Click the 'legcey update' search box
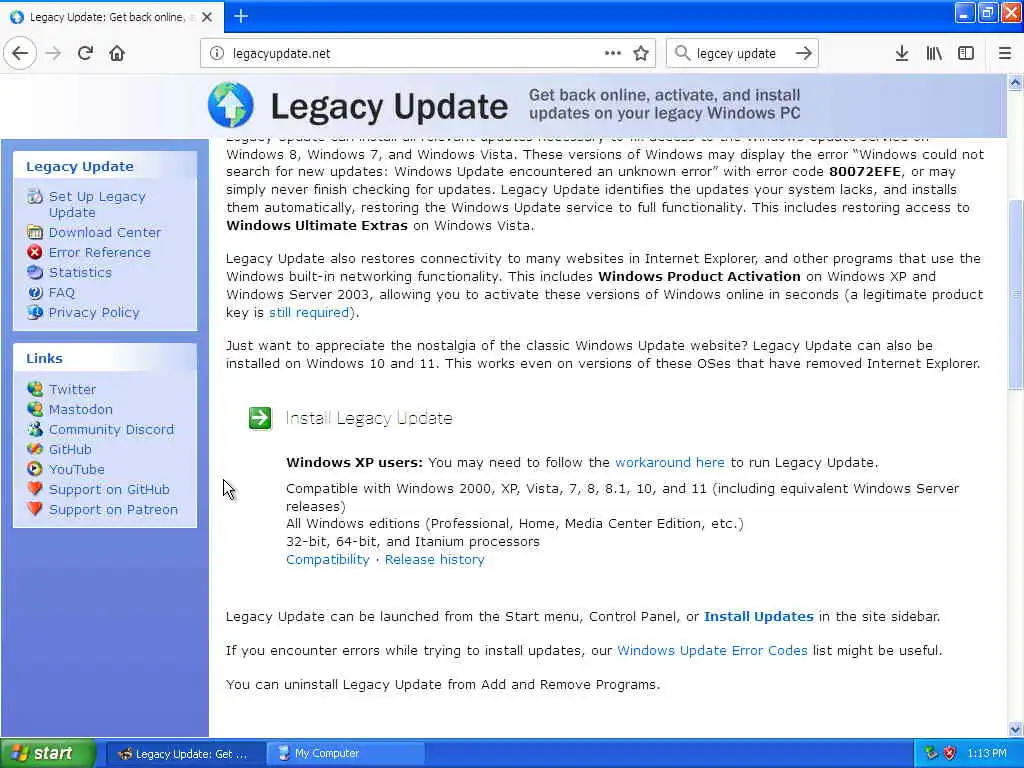The width and height of the screenshot is (1024, 768). coord(742,54)
